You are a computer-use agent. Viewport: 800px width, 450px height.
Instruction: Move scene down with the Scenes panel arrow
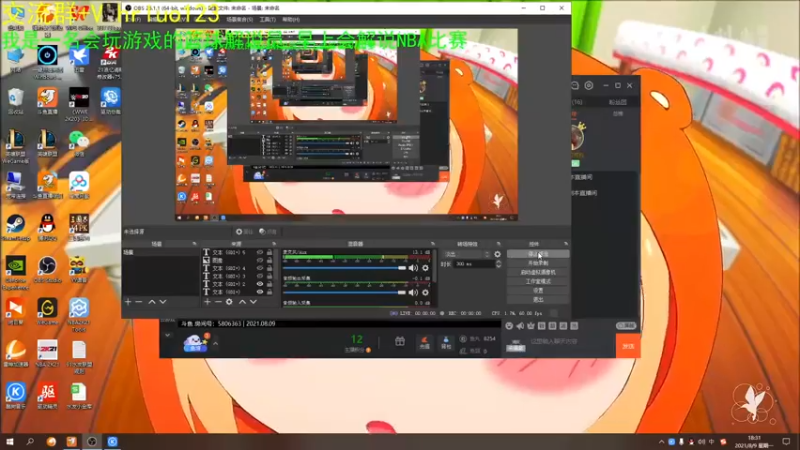click(163, 302)
